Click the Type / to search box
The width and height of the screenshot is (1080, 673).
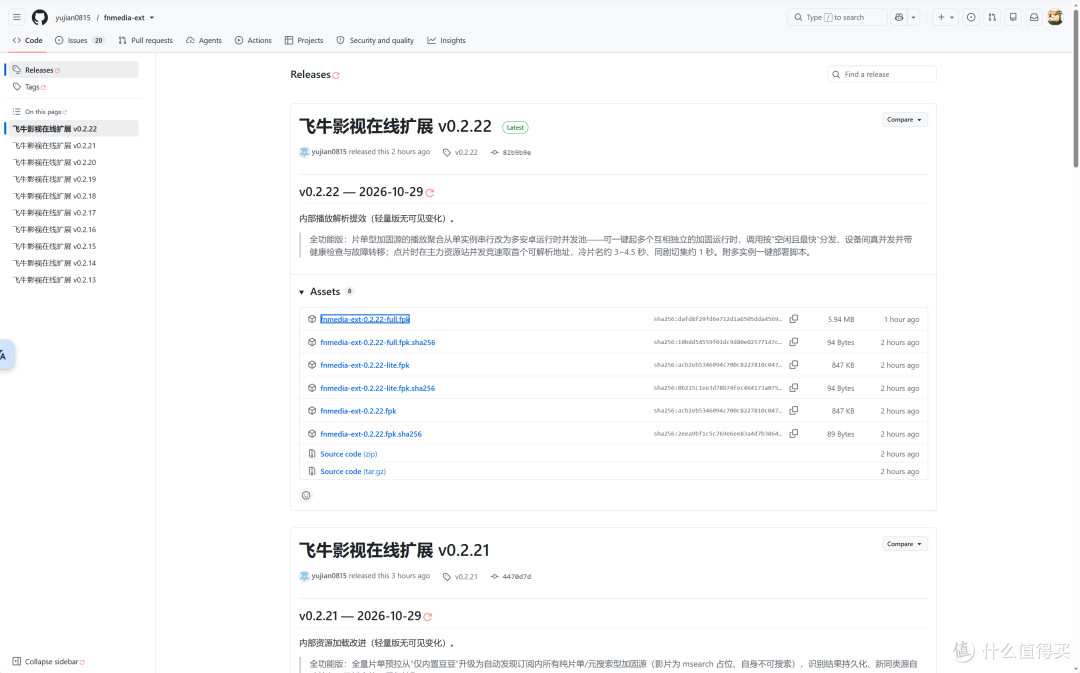tap(837, 17)
